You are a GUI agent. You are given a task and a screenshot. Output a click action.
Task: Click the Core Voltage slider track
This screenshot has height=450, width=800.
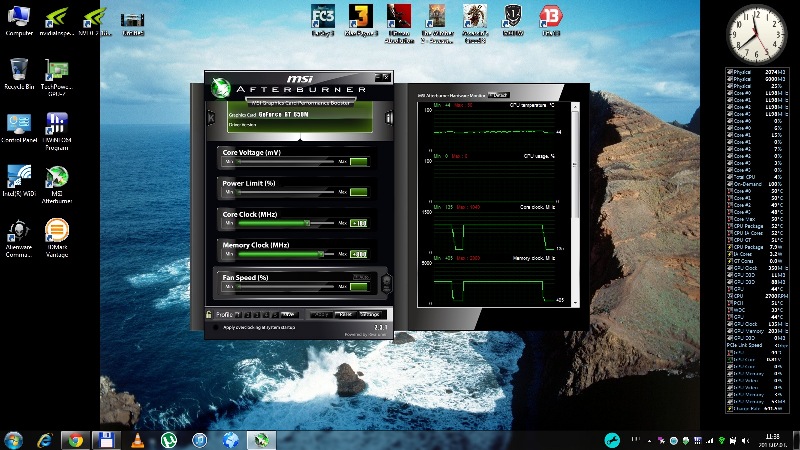tap(286, 162)
